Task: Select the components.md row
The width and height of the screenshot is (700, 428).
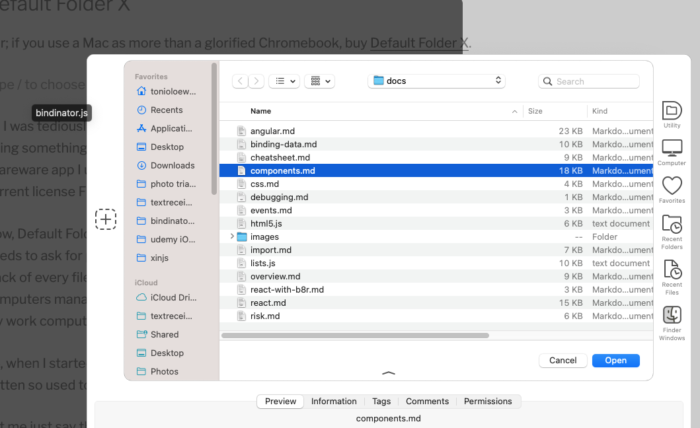Action: tap(436, 170)
